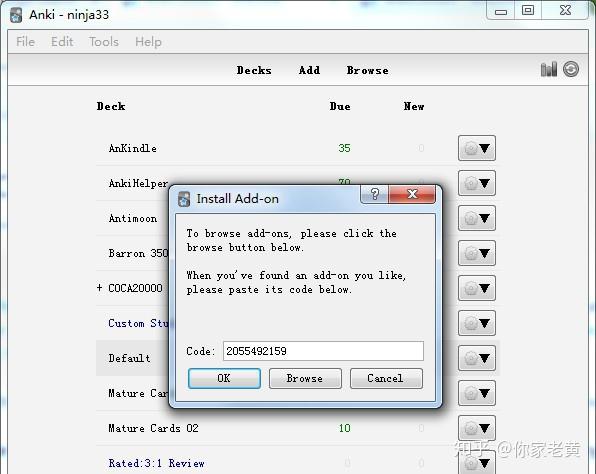Image resolution: width=596 pixels, height=474 pixels.
Task: Click OK in Install Add-on dialog
Action: pos(224,378)
